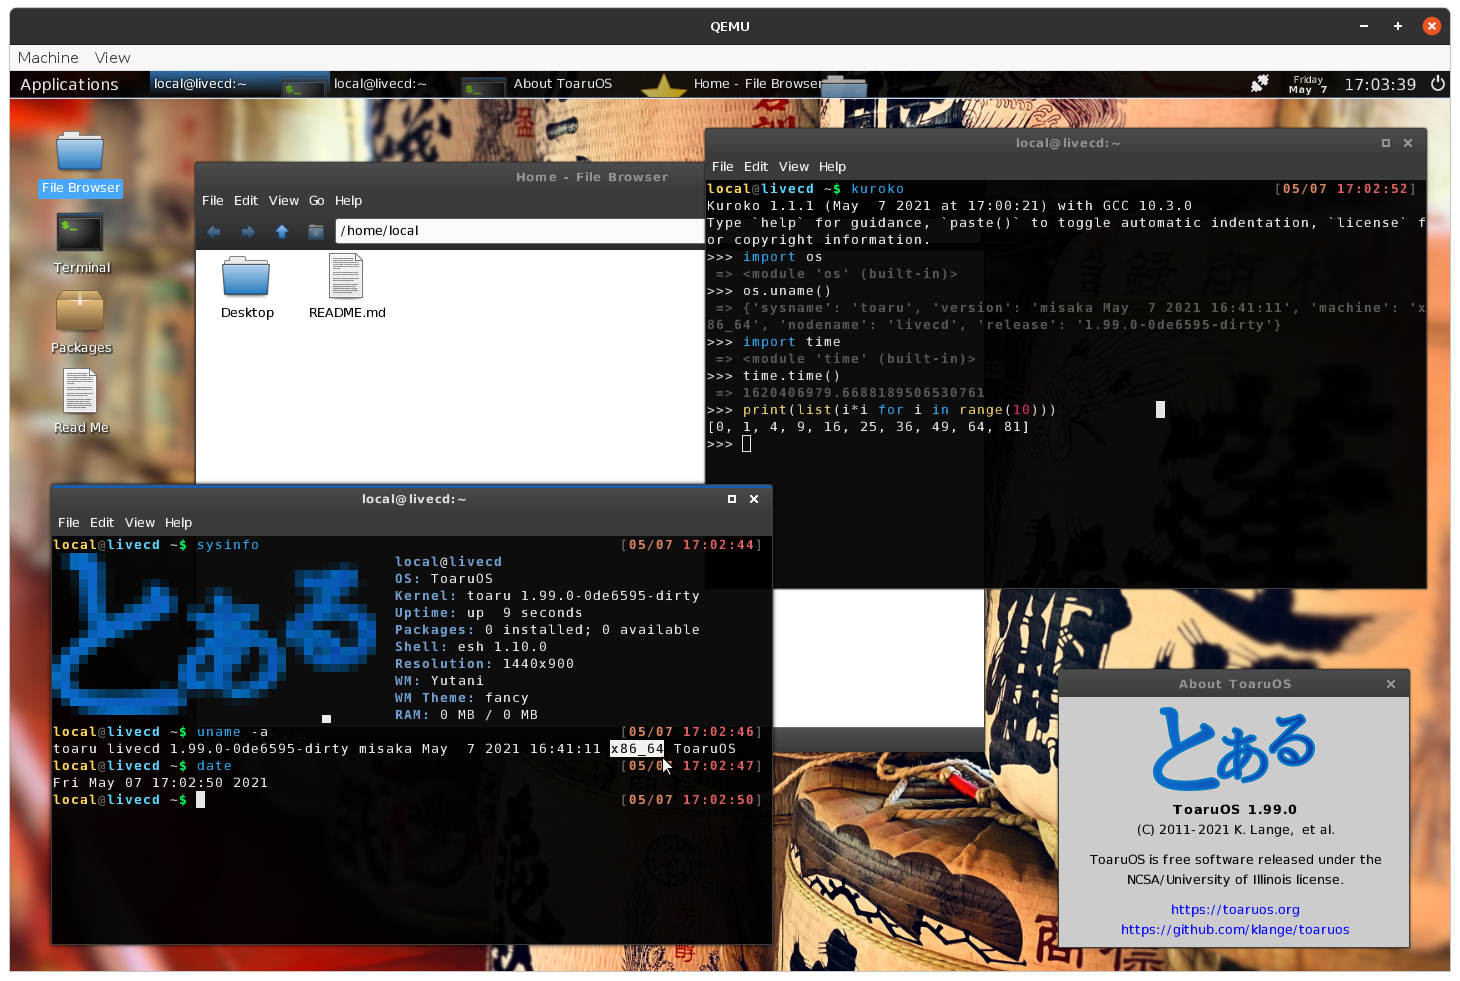1460x981 pixels.
Task: Open the Edit menu in the Kuroko terminal
Action: click(756, 166)
